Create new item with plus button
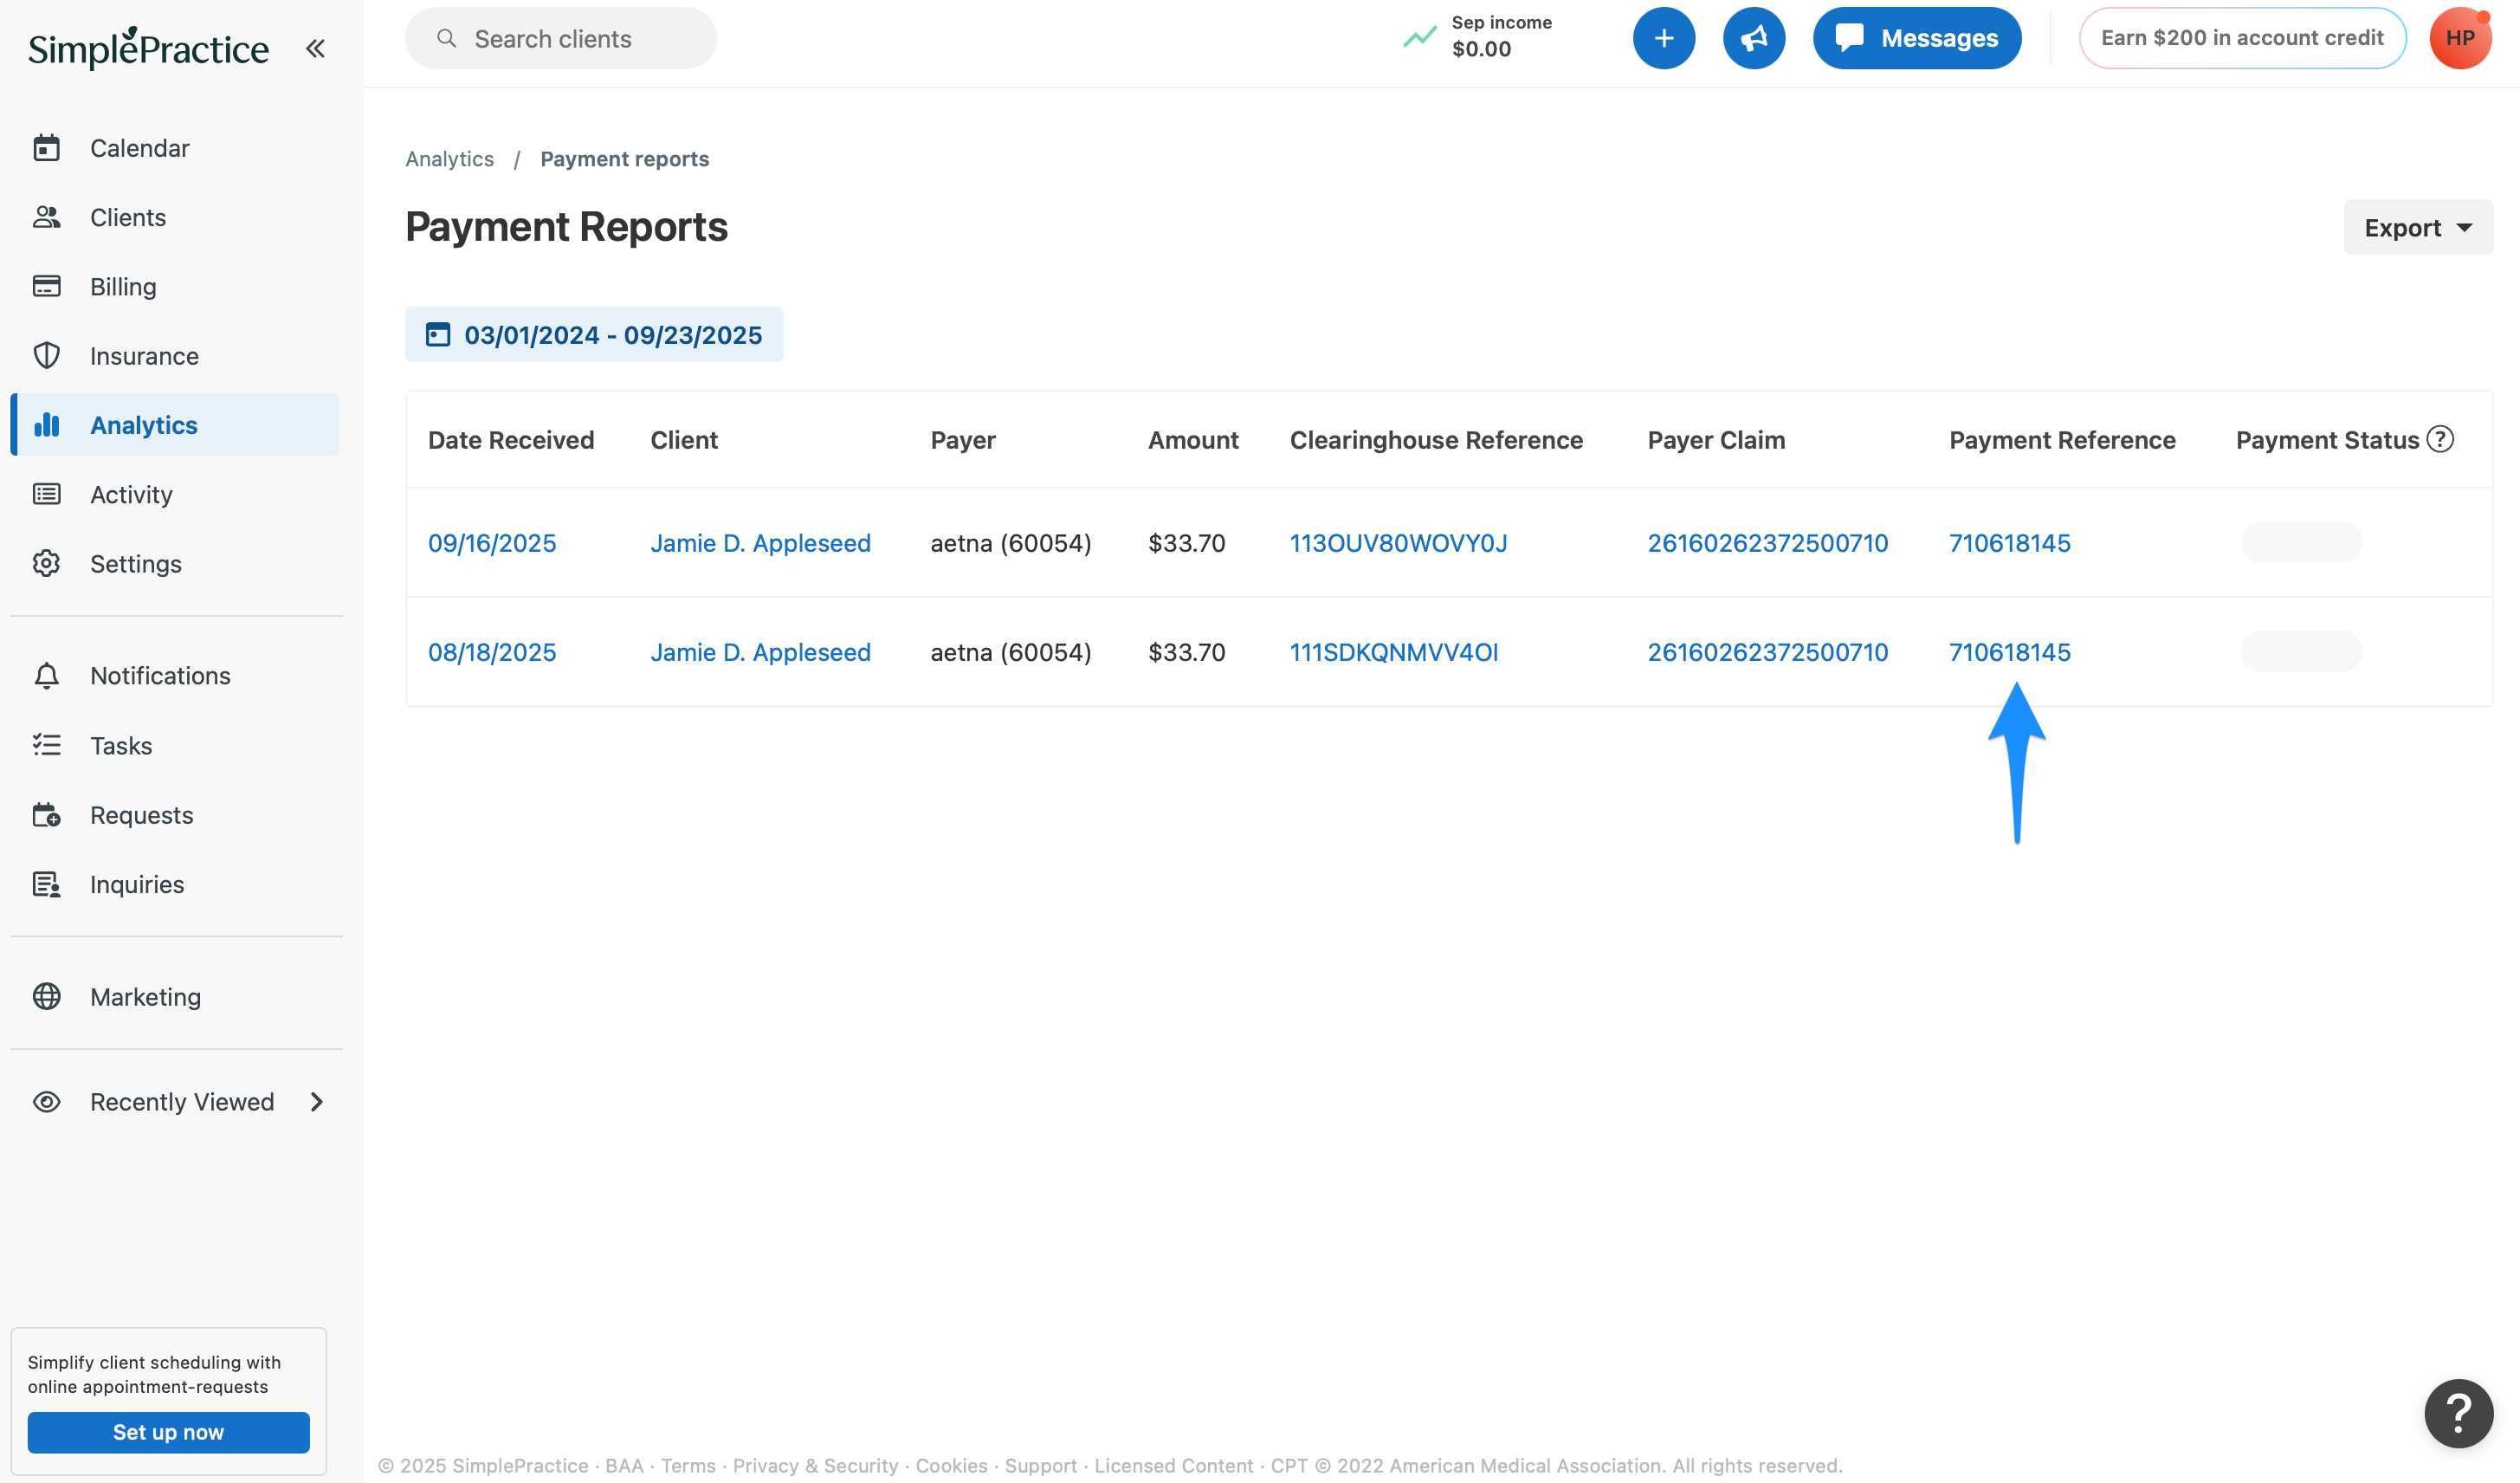Screen dimensions: 2520x1483 coord(1663,37)
